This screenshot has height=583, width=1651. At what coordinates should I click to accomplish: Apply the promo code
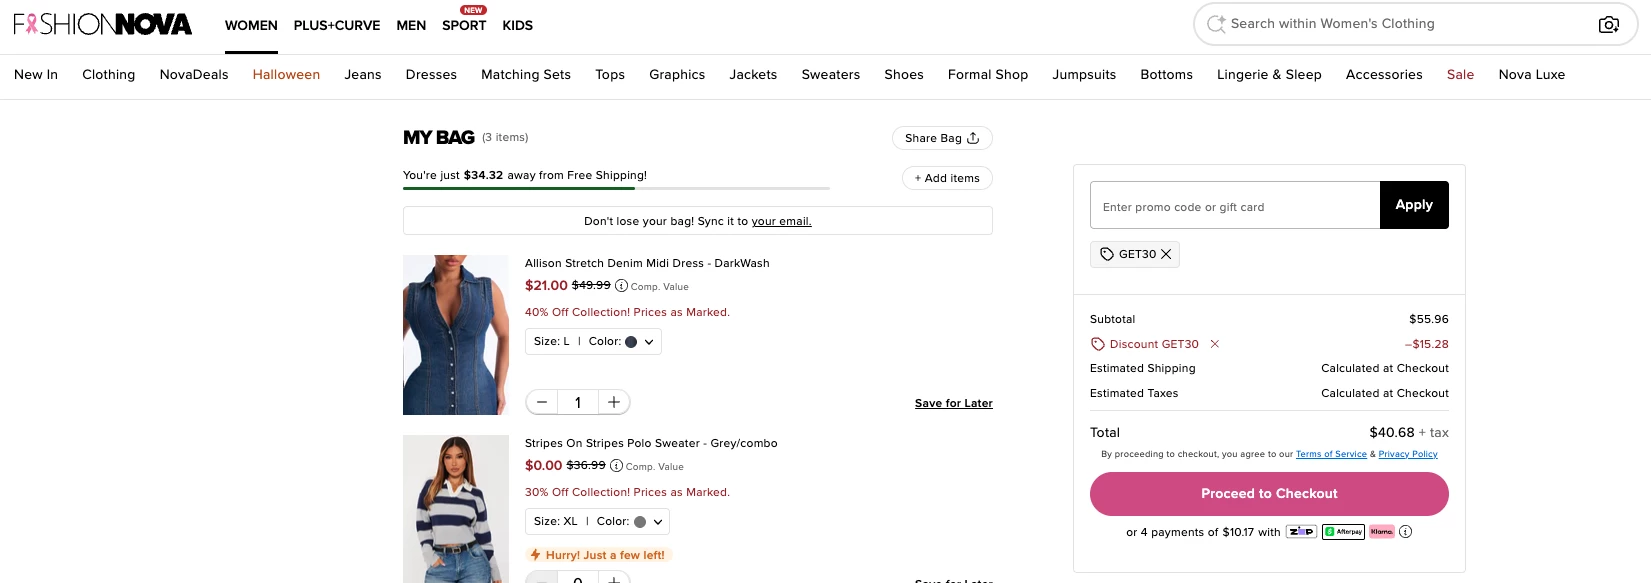tap(1414, 205)
